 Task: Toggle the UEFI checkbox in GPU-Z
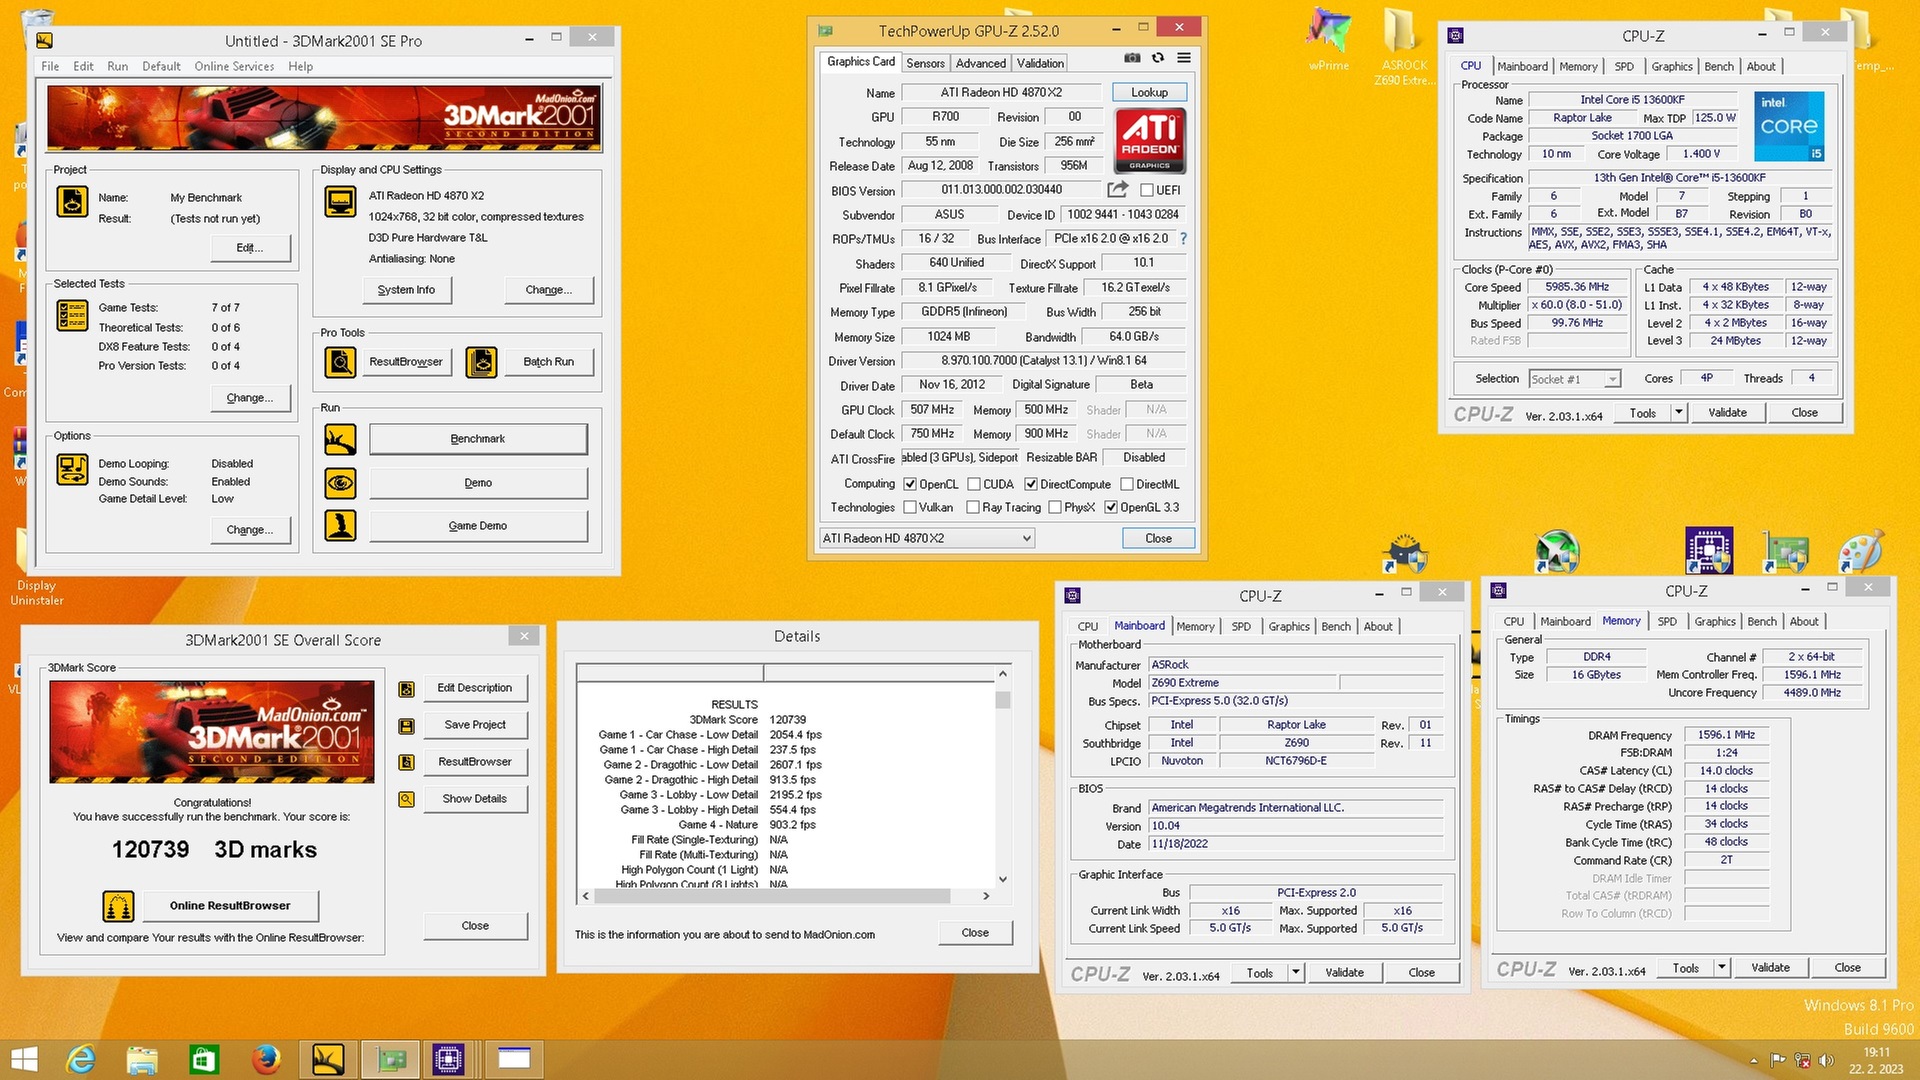tap(1147, 190)
